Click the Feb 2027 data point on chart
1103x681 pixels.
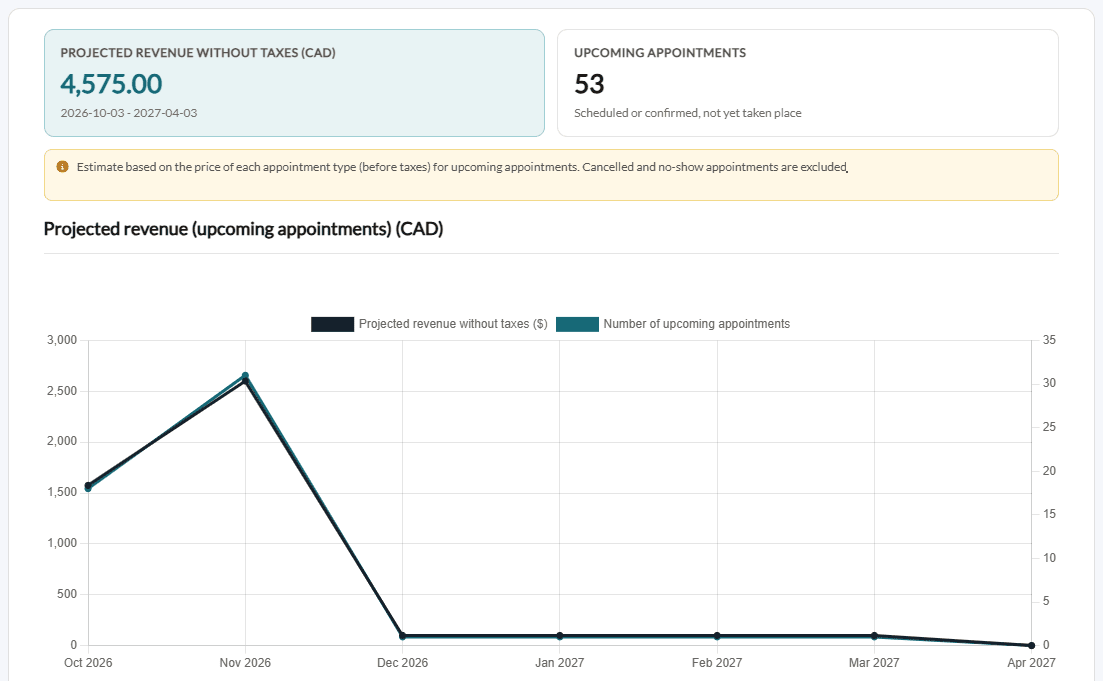coord(717,635)
